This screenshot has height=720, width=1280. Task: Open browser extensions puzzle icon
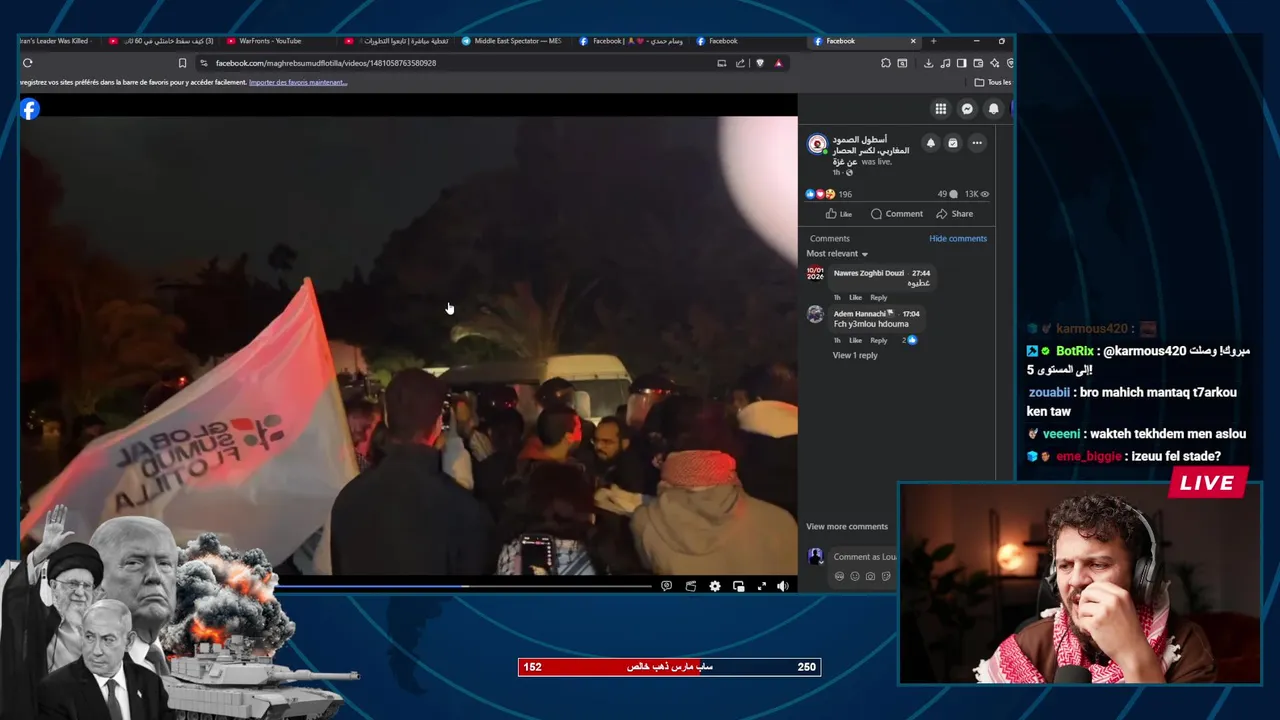(x=886, y=63)
